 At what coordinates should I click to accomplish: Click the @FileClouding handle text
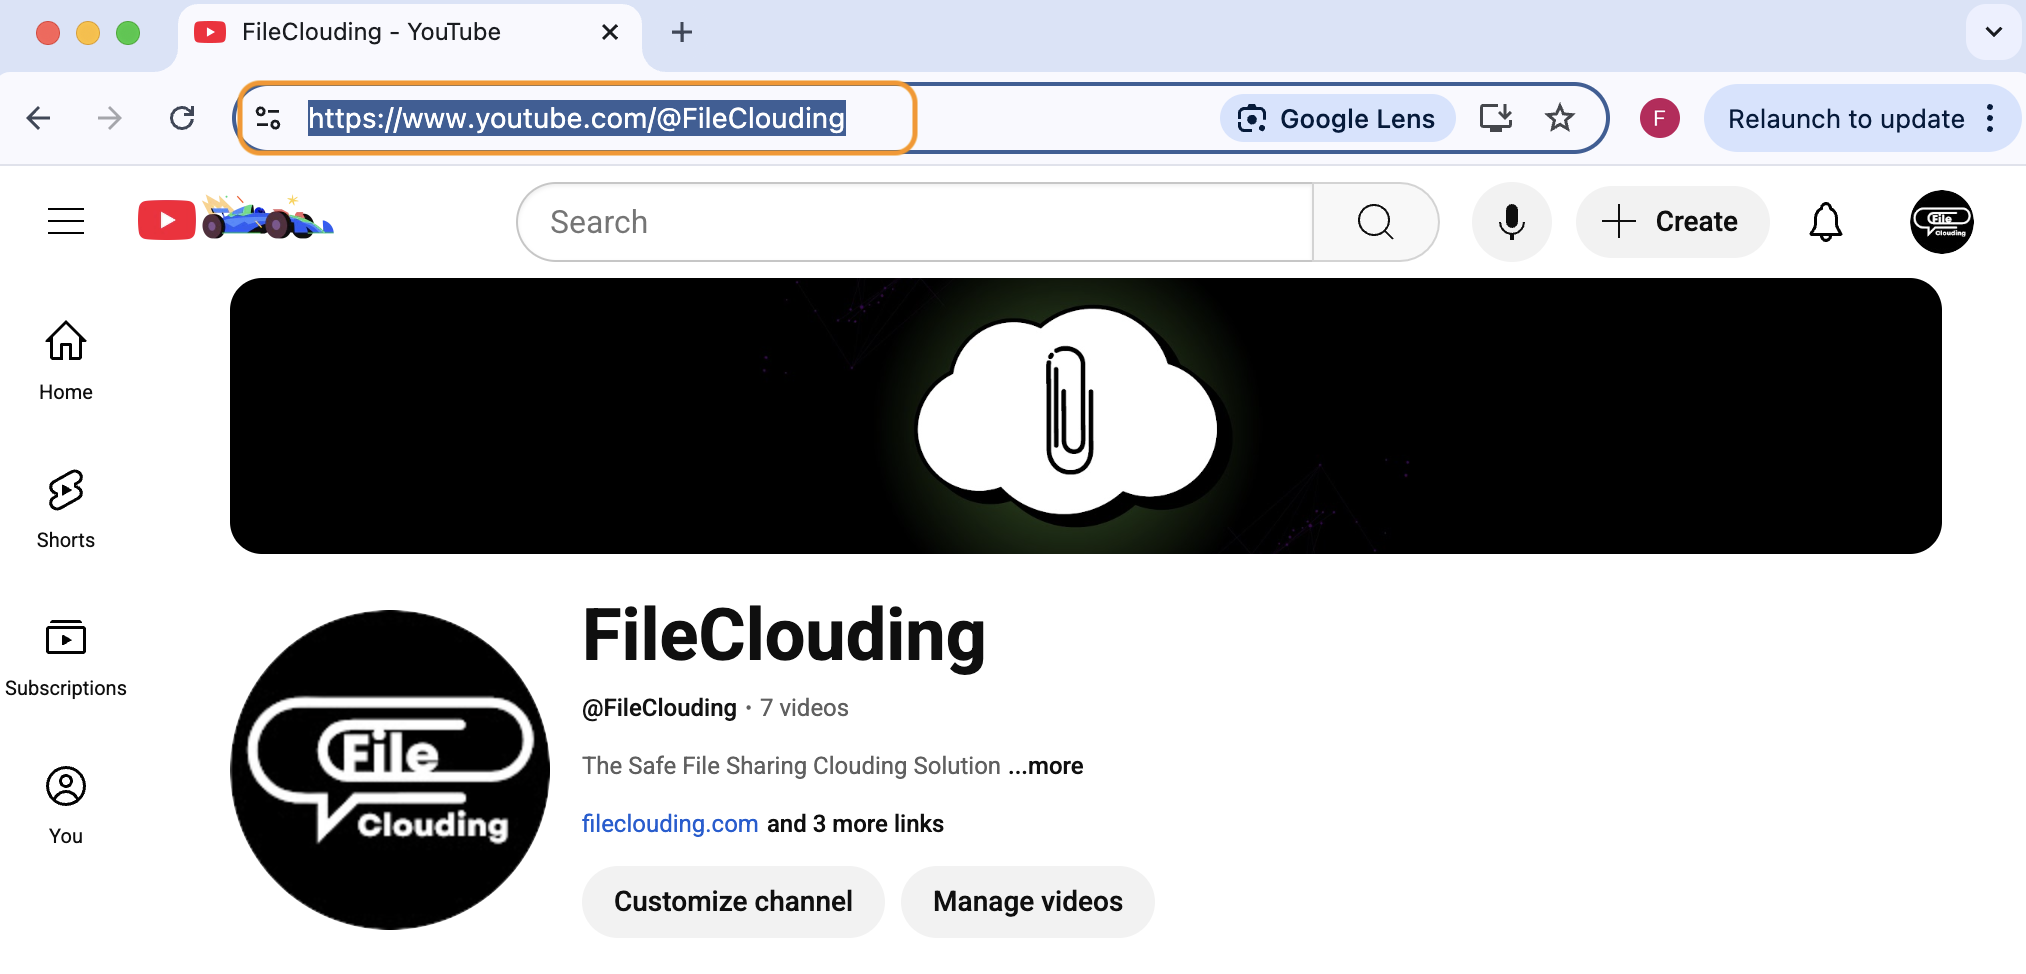pos(659,708)
